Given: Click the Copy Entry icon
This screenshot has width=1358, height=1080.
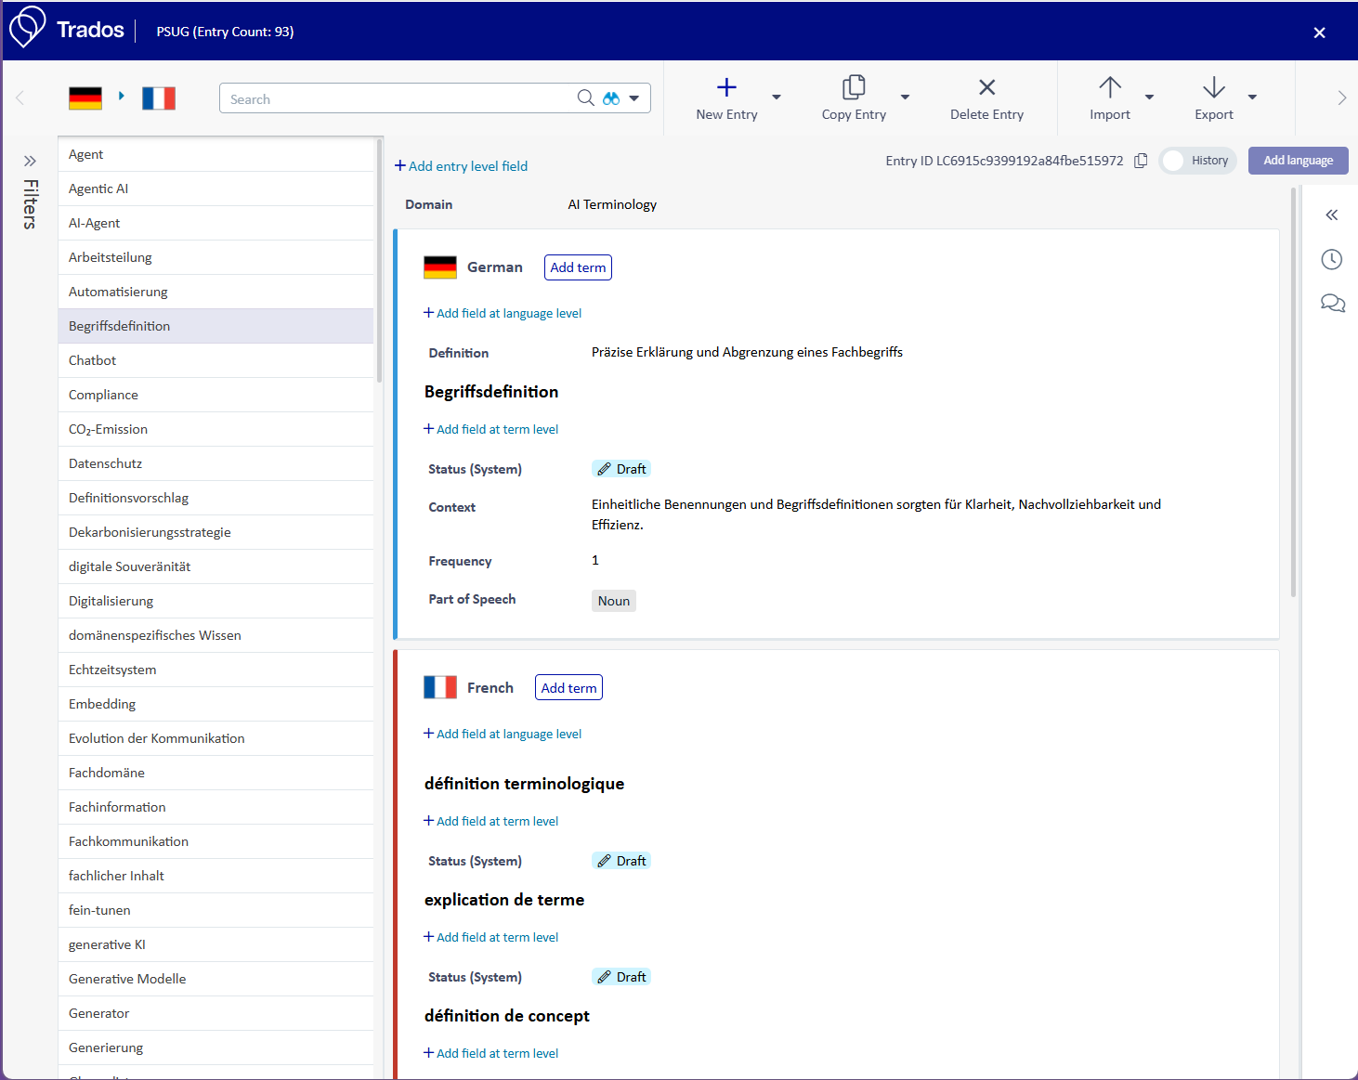Looking at the screenshot, I should [x=853, y=88].
